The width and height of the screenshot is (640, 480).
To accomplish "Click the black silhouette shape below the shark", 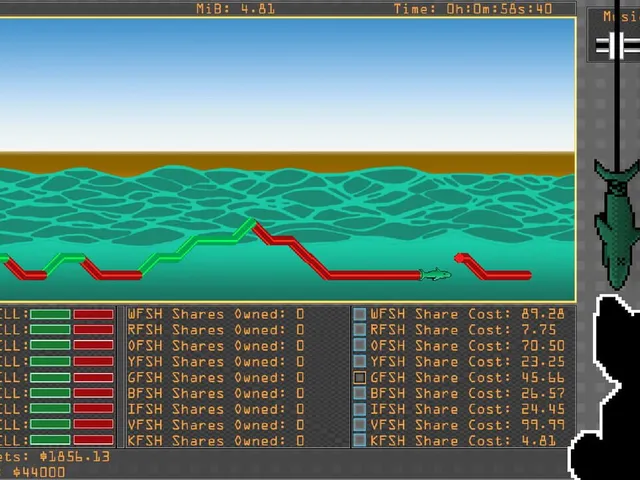I will point(605,388).
